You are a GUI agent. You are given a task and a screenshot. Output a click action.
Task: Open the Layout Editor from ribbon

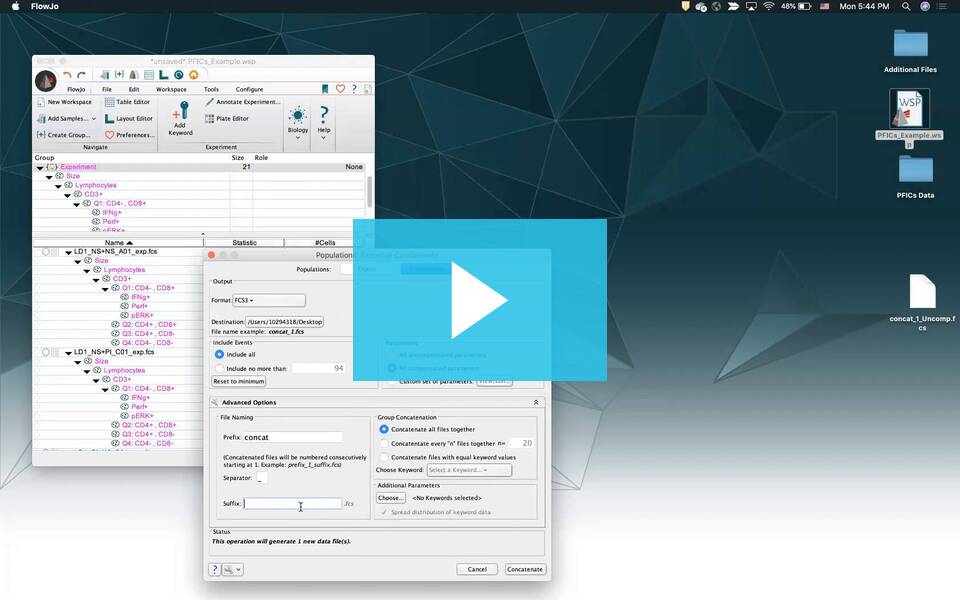(129, 119)
